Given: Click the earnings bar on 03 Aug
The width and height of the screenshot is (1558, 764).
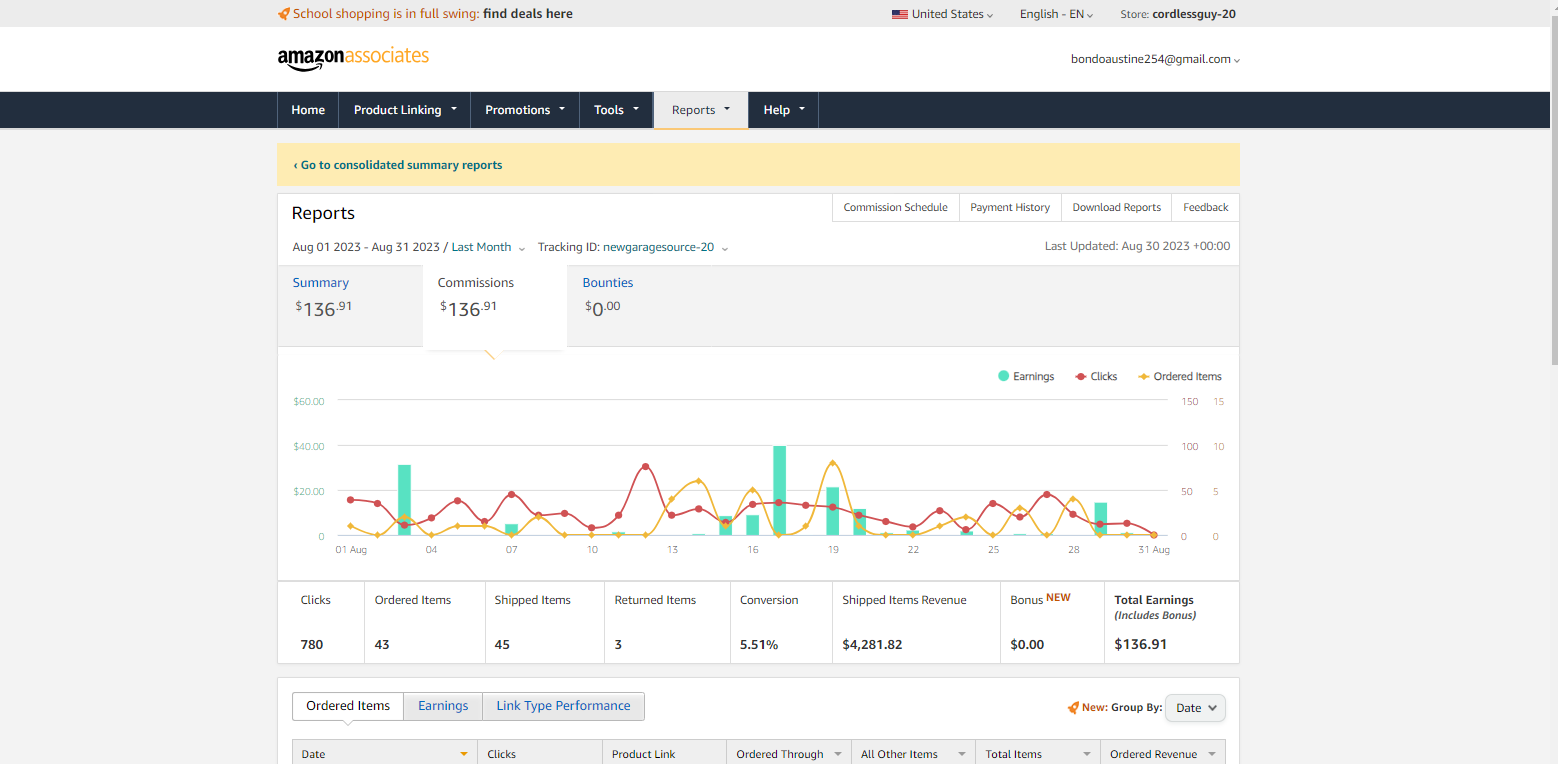Looking at the screenshot, I should [404, 500].
